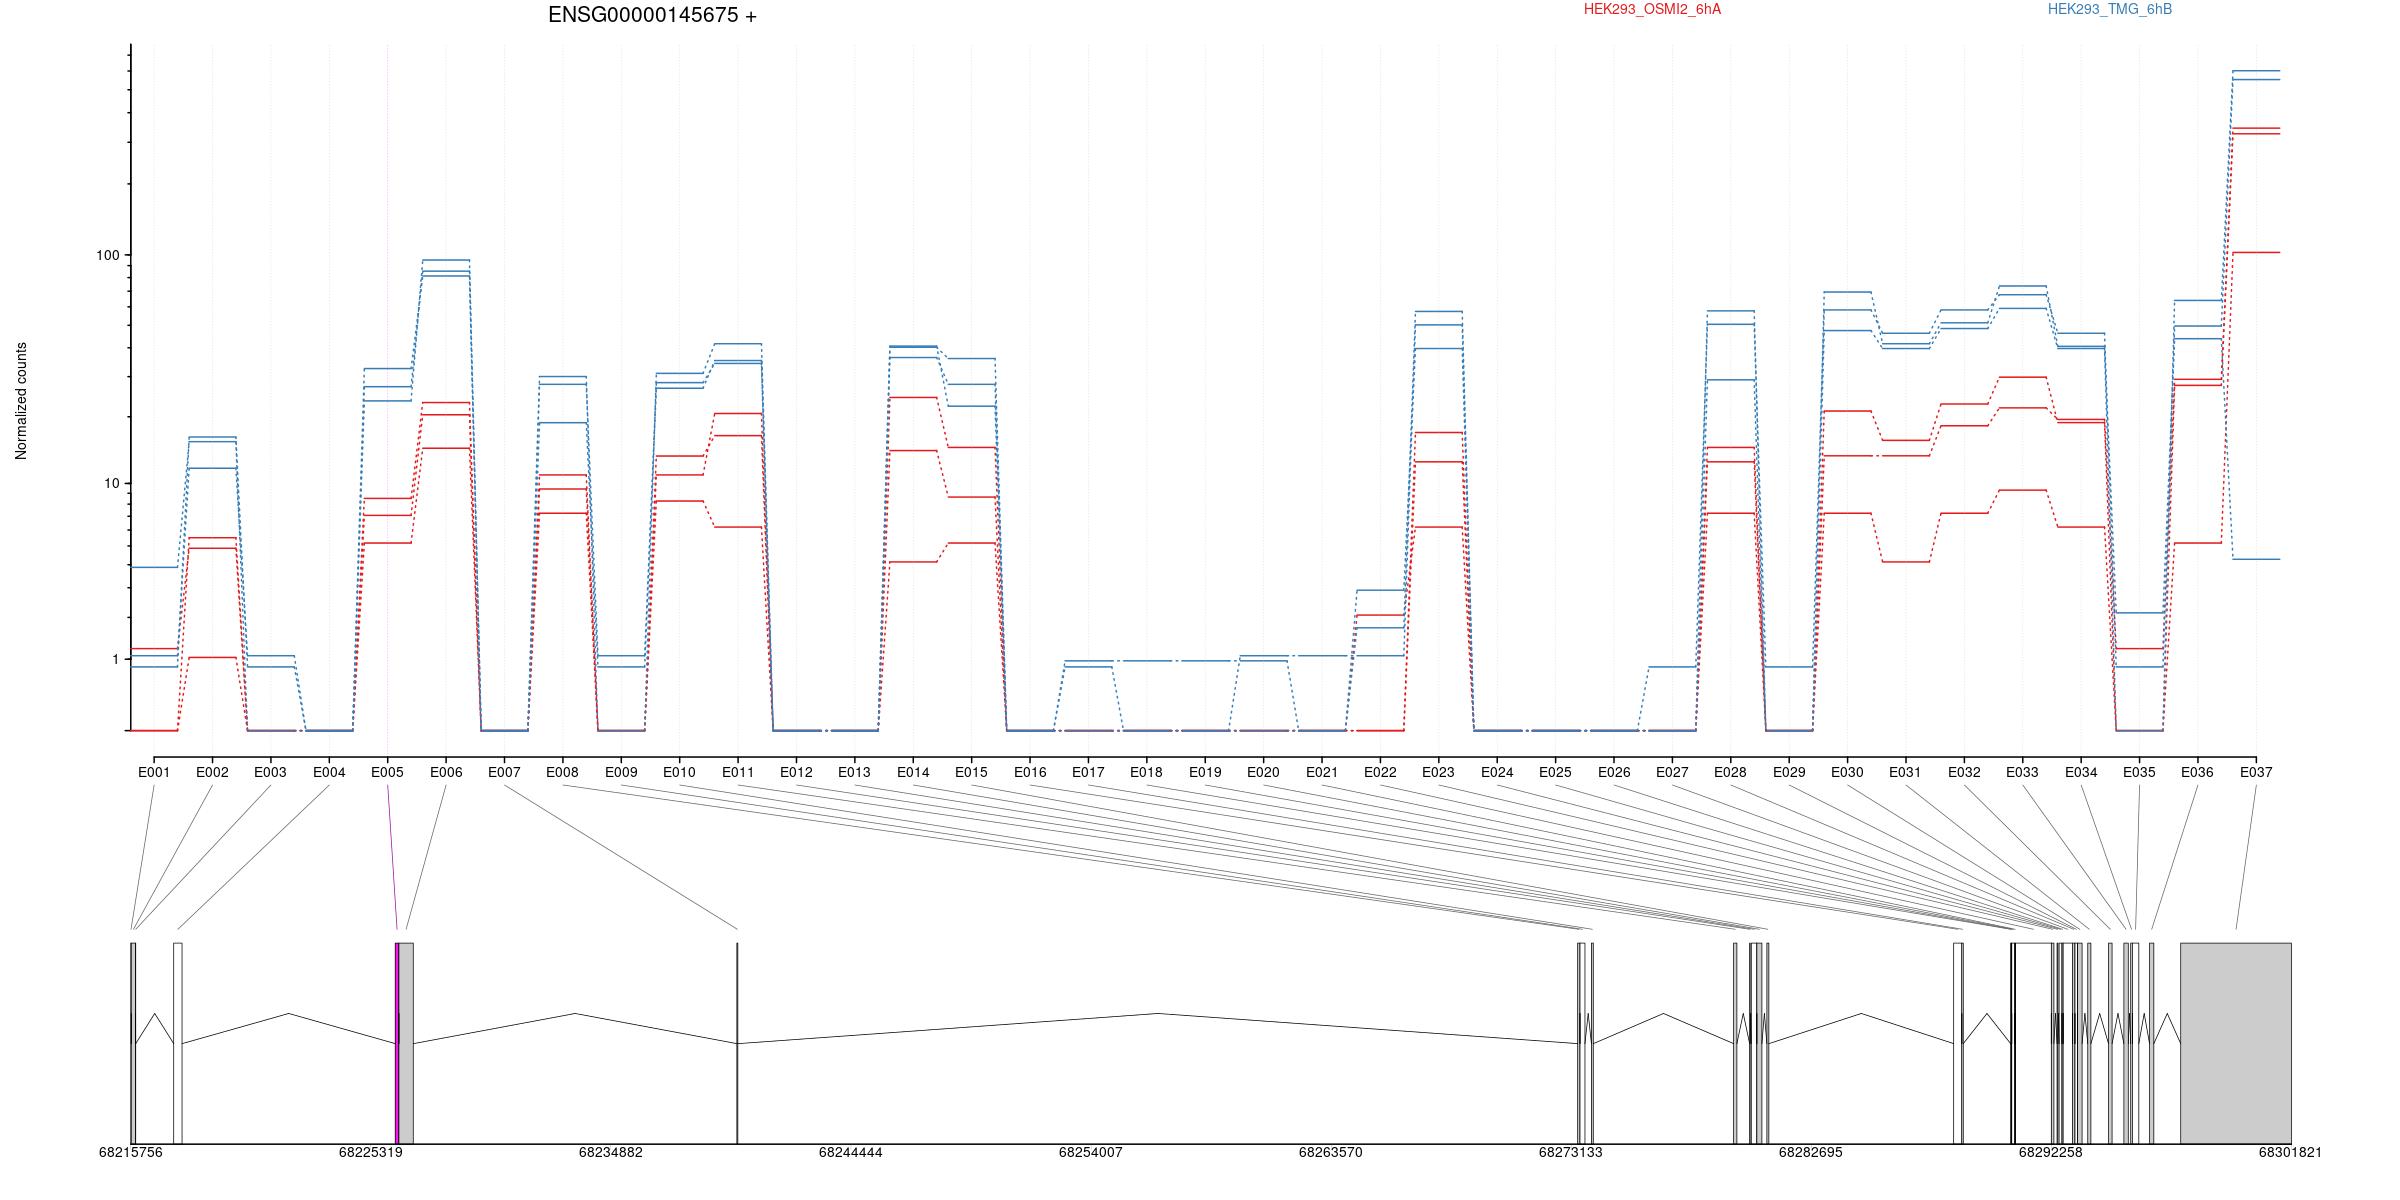Select exon label E007
The width and height of the screenshot is (2400, 1200).
504,772
